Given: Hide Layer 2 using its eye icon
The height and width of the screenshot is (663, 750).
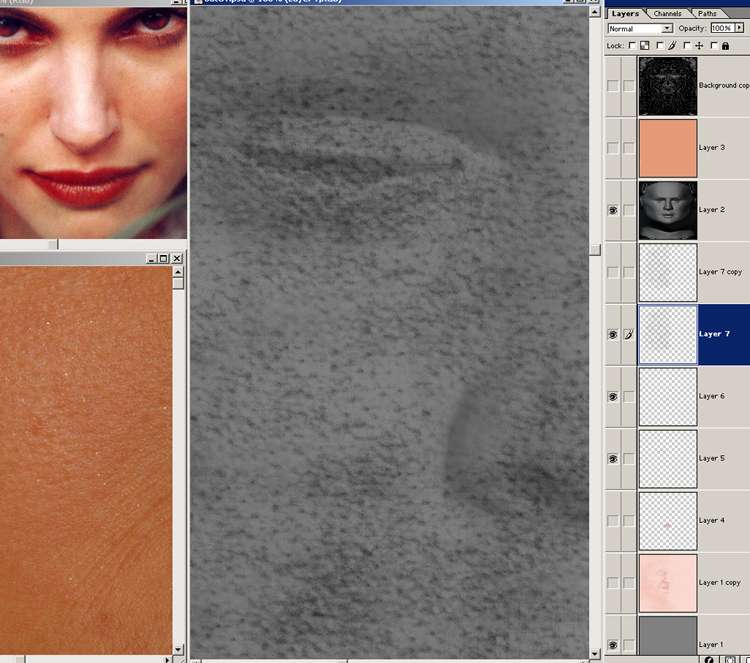Looking at the screenshot, I should 613,210.
